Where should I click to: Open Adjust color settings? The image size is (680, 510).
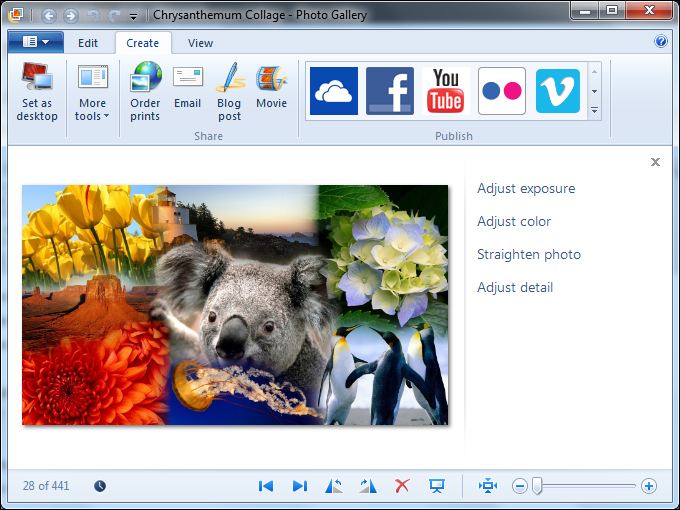click(x=514, y=222)
